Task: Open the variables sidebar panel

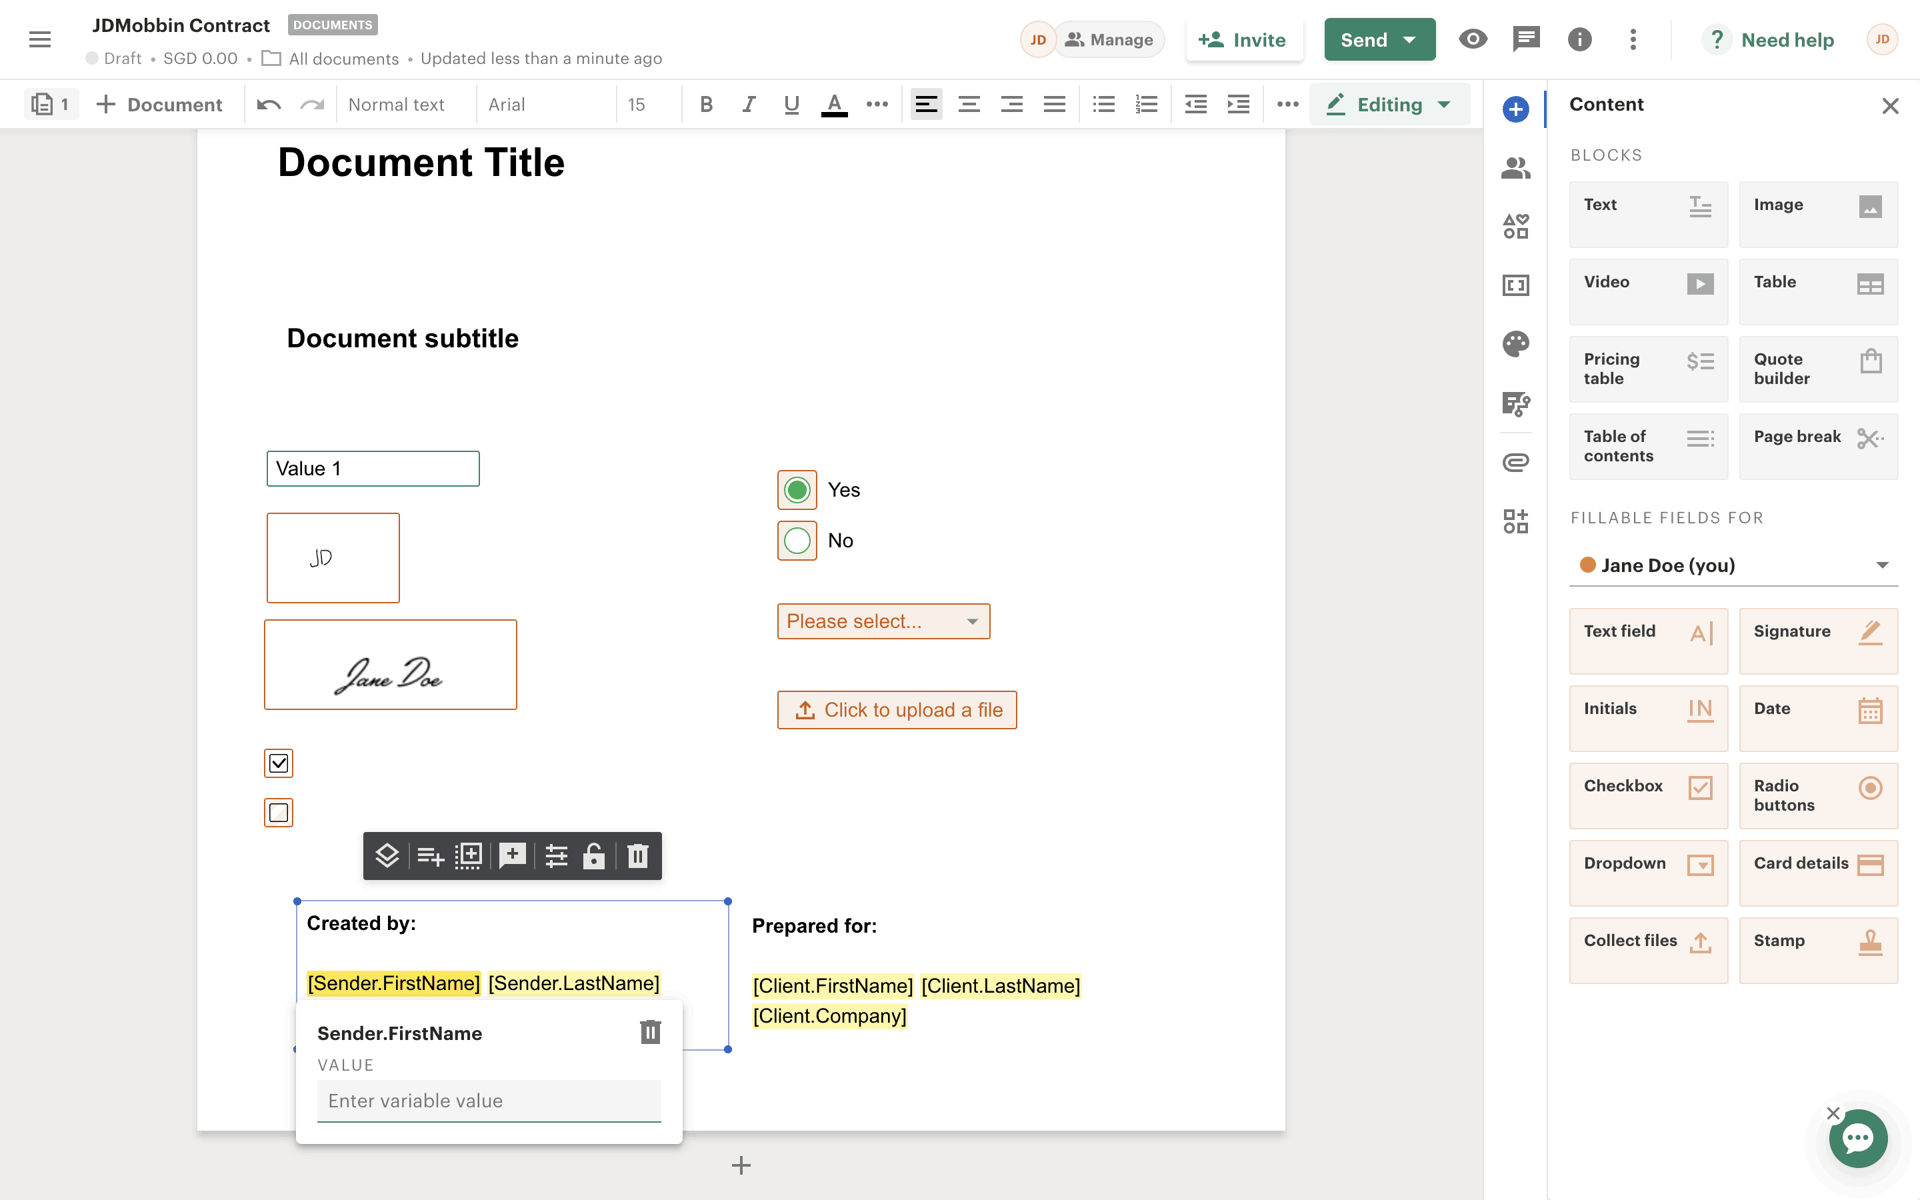Action: click(x=1515, y=285)
